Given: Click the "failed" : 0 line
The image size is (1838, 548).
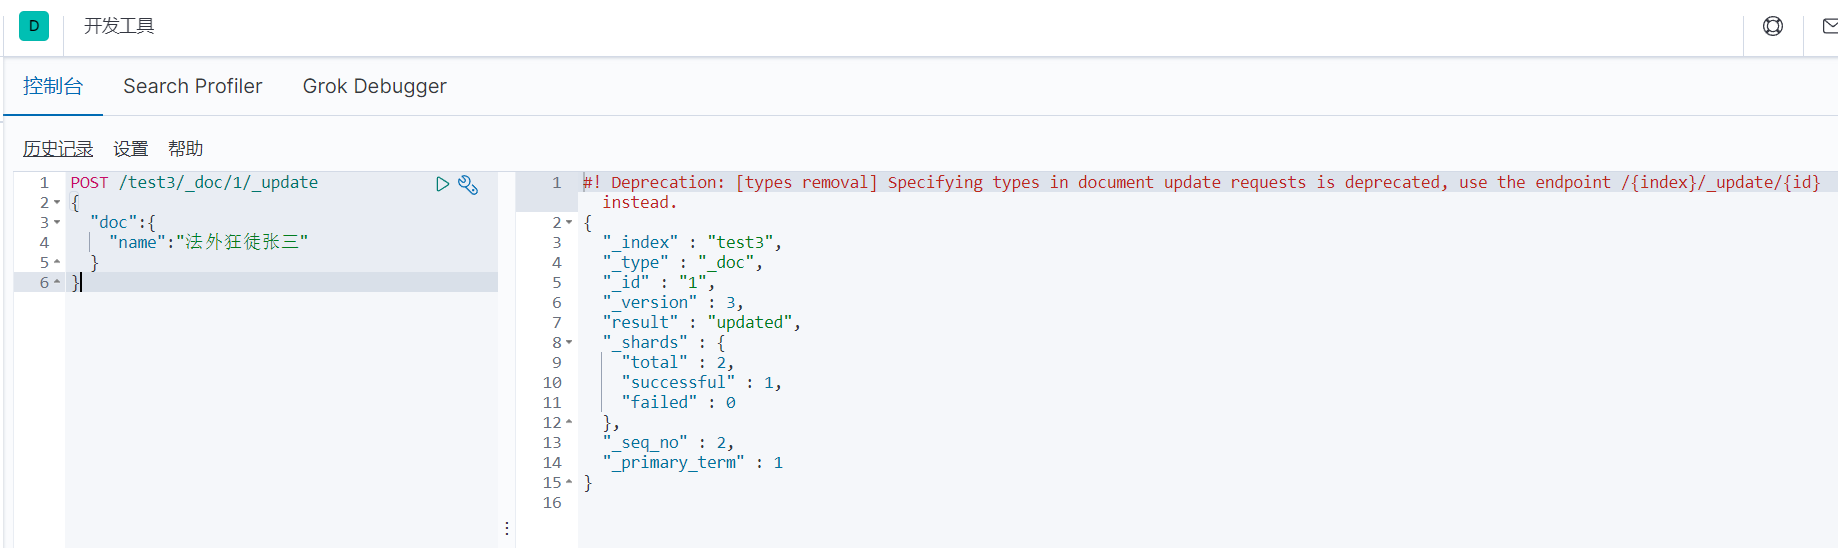Looking at the screenshot, I should coord(678,402).
